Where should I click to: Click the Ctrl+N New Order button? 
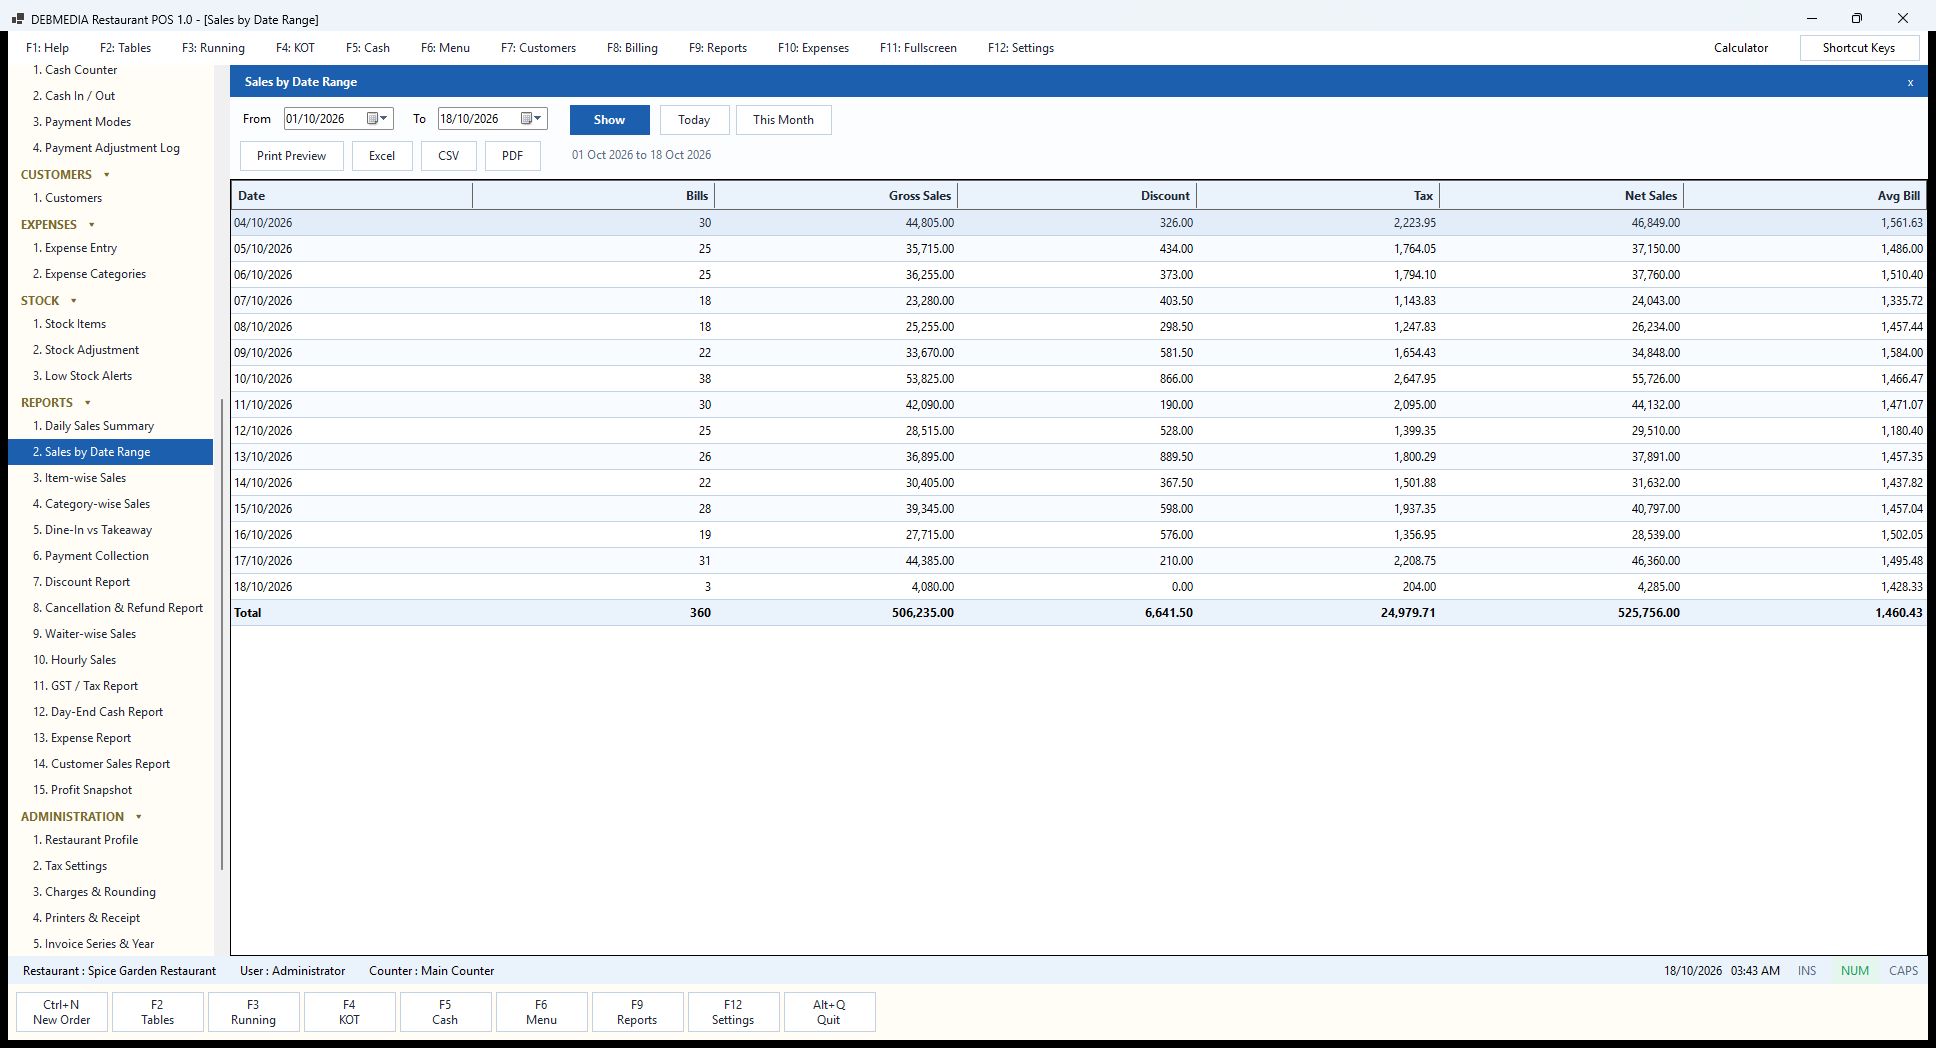(x=62, y=1012)
